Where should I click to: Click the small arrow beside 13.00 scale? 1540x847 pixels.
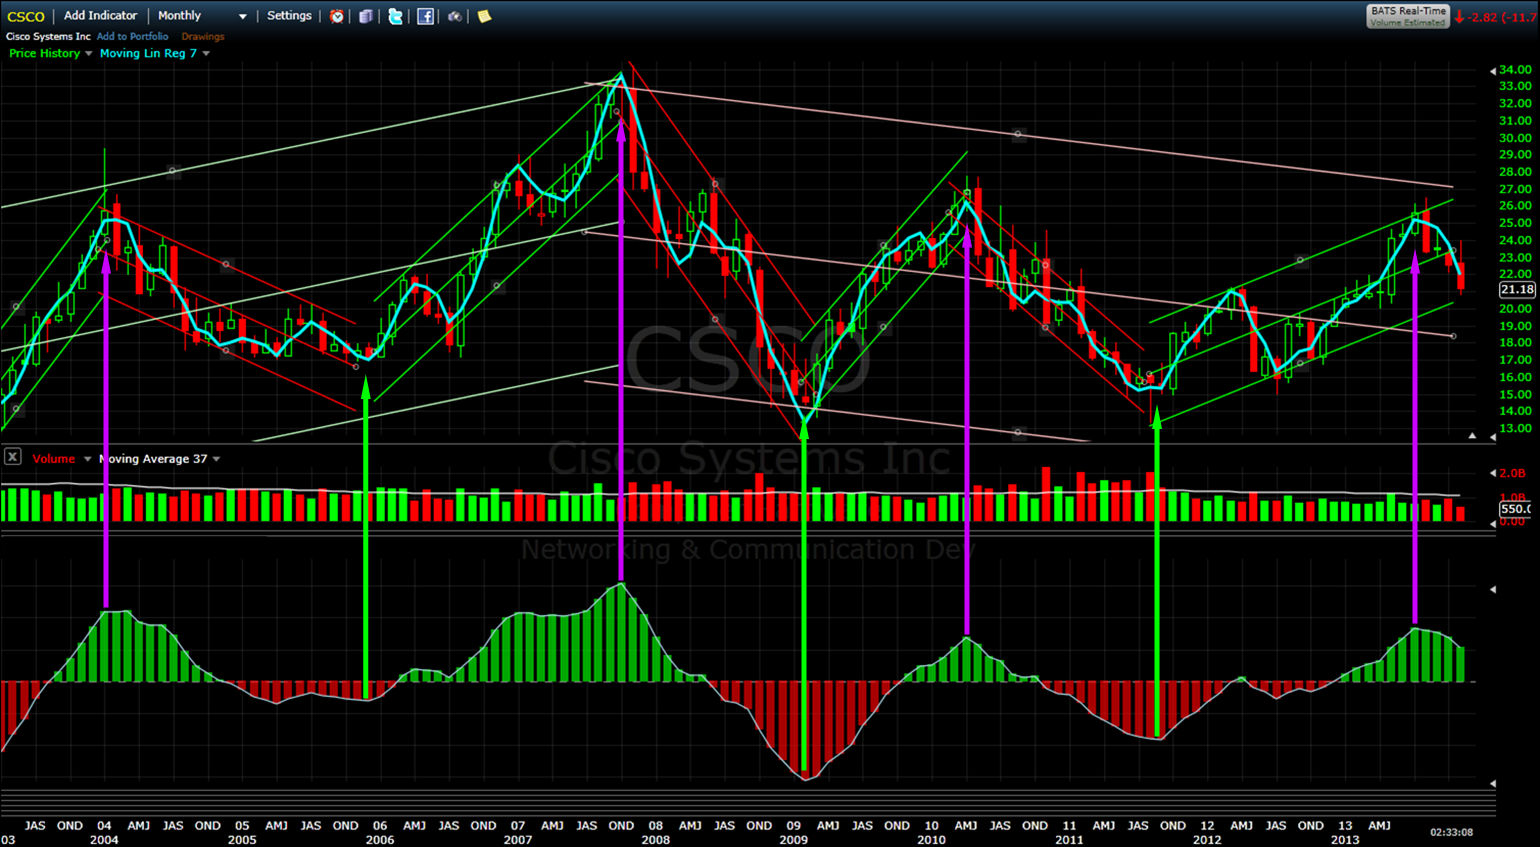(x=1493, y=437)
